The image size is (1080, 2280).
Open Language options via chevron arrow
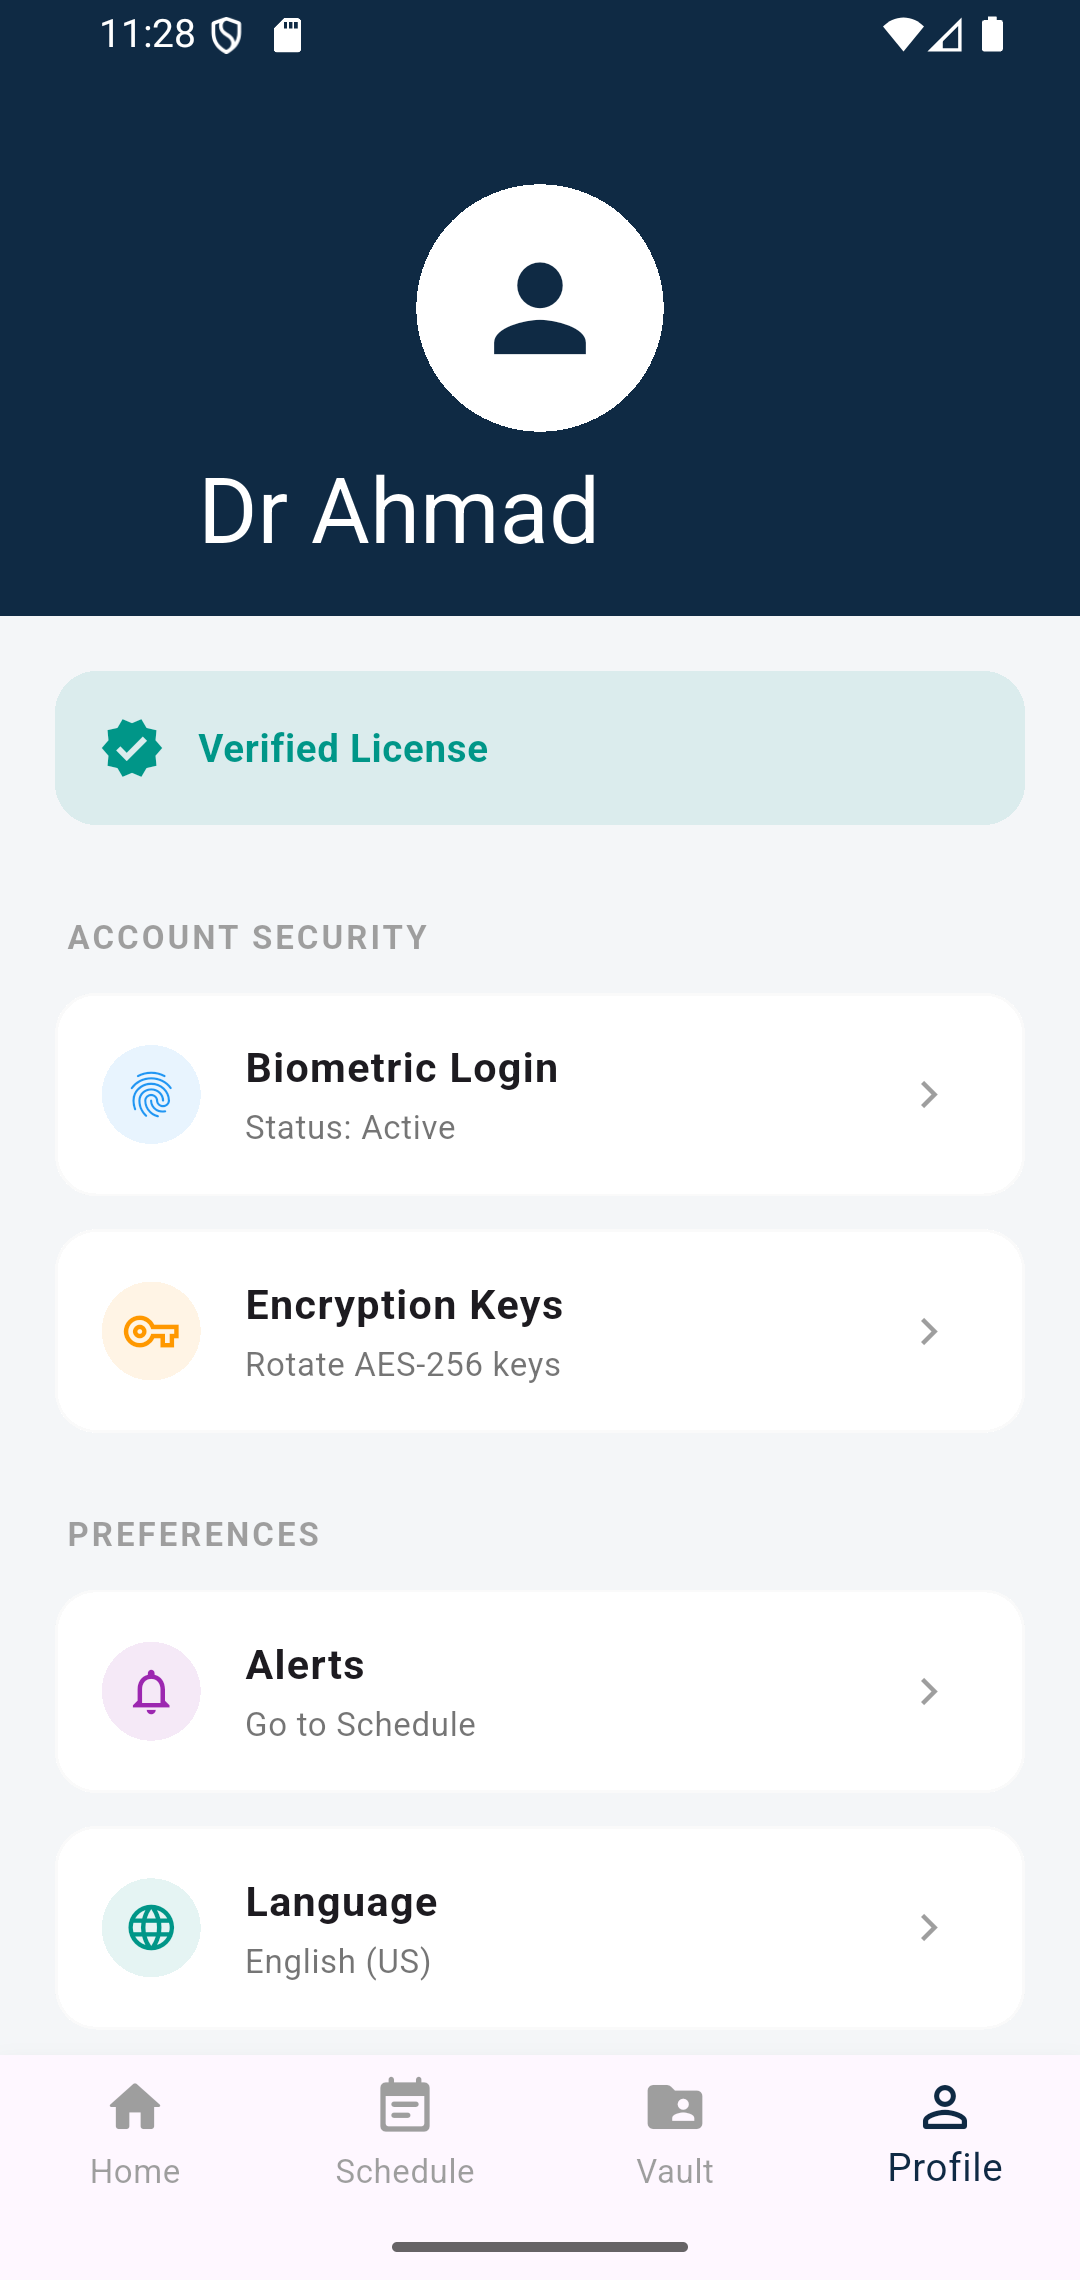[x=928, y=1927]
